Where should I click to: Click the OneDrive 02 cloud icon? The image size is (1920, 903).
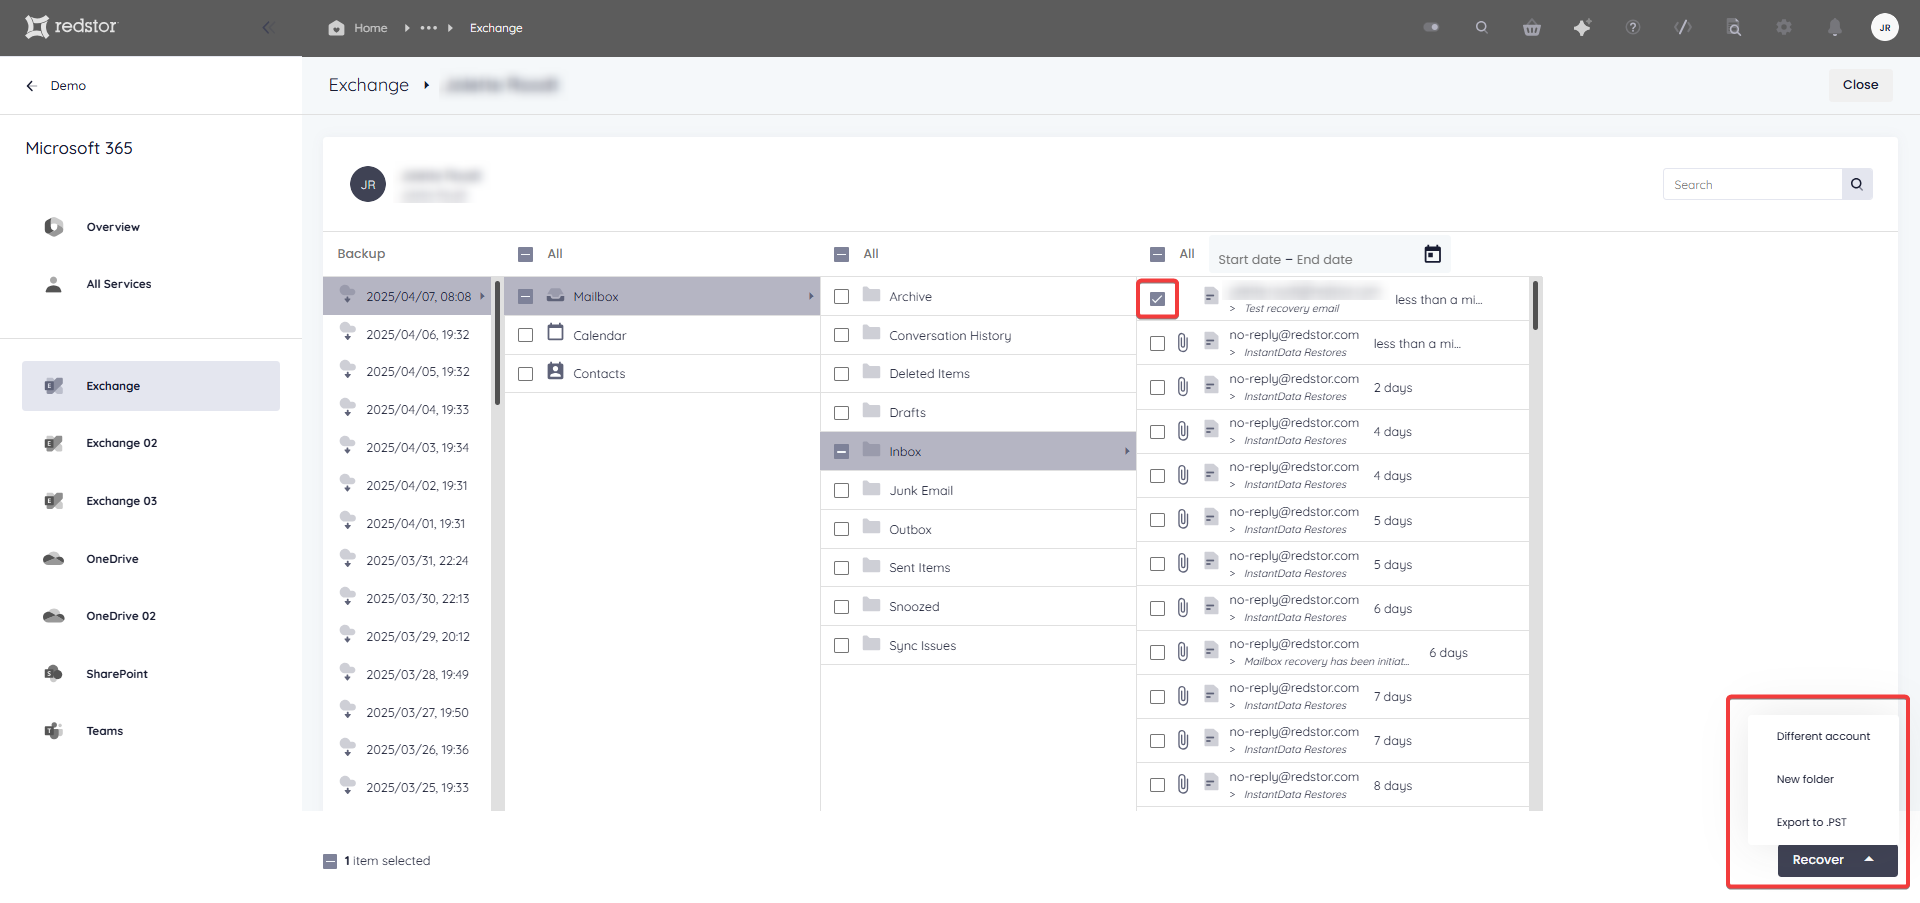point(54,616)
